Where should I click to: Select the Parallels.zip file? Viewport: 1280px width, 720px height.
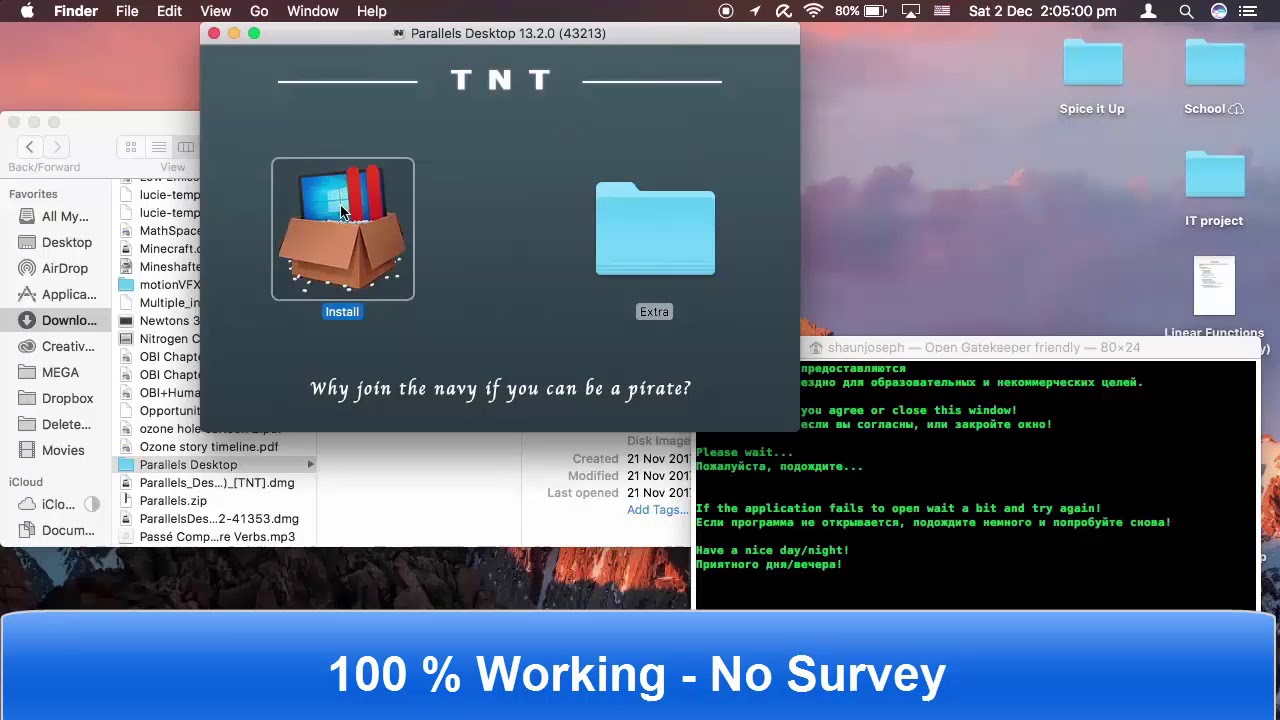(x=216, y=501)
